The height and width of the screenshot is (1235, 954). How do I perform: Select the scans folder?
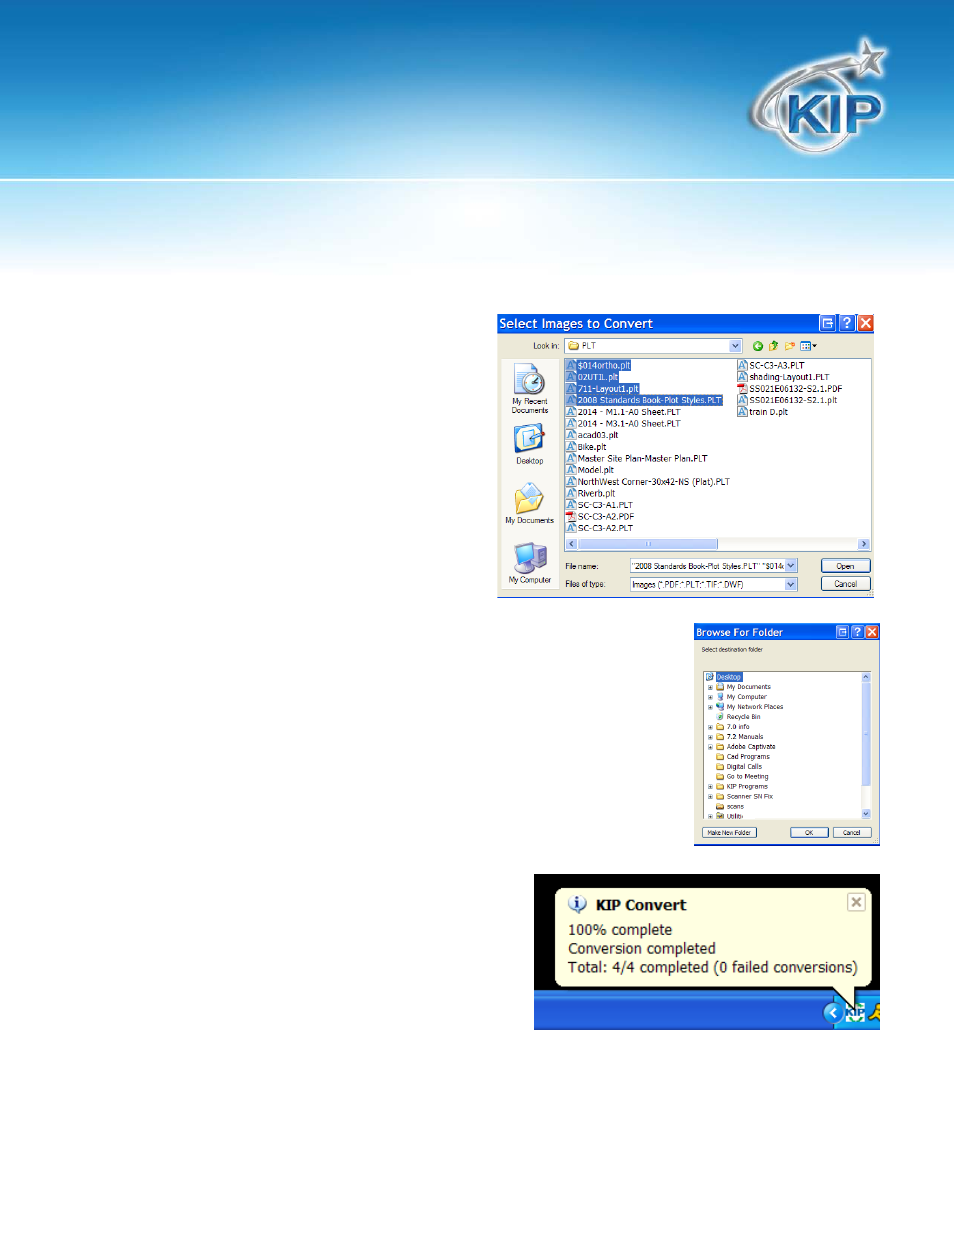[735, 807]
